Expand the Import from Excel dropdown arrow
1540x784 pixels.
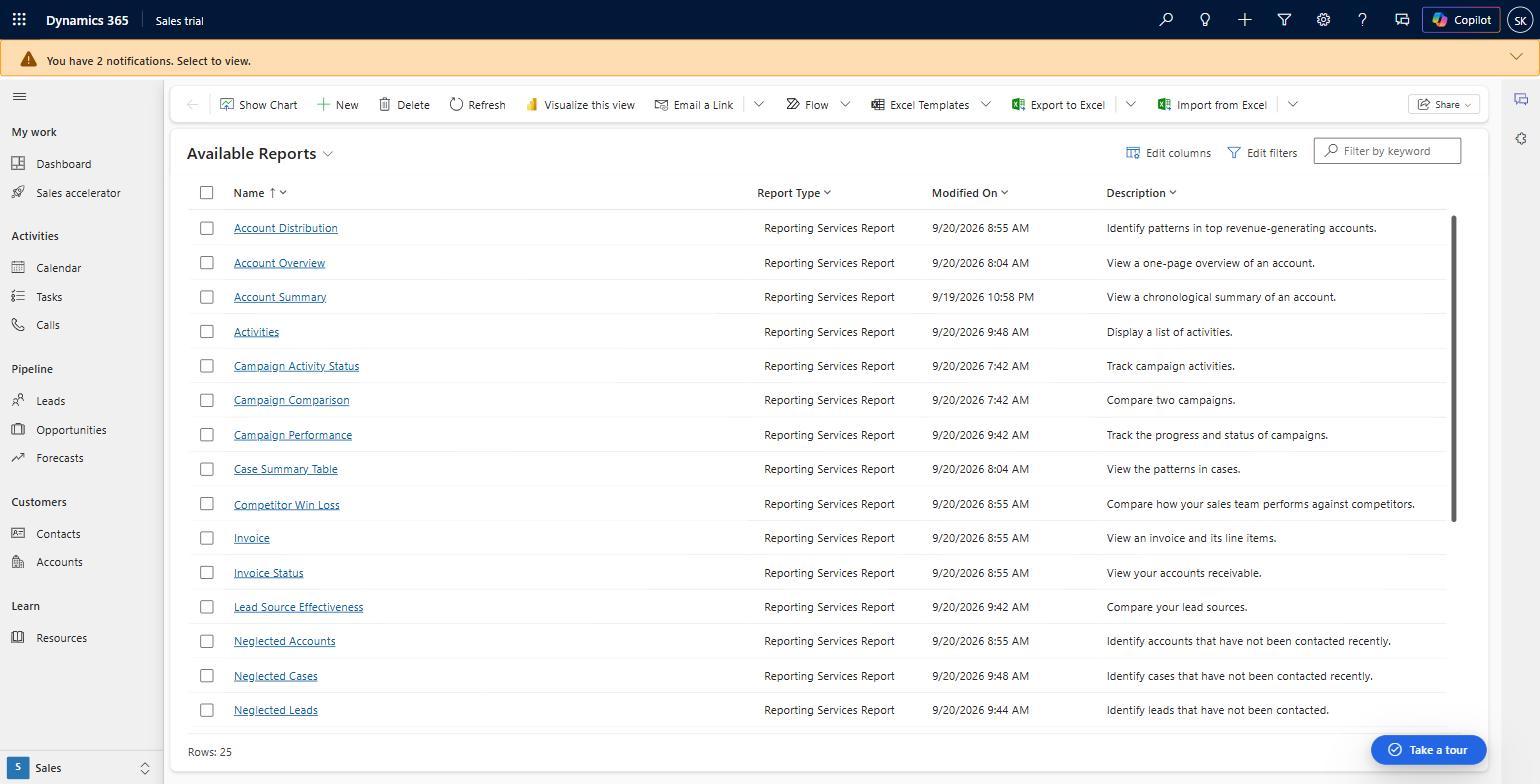(1293, 105)
